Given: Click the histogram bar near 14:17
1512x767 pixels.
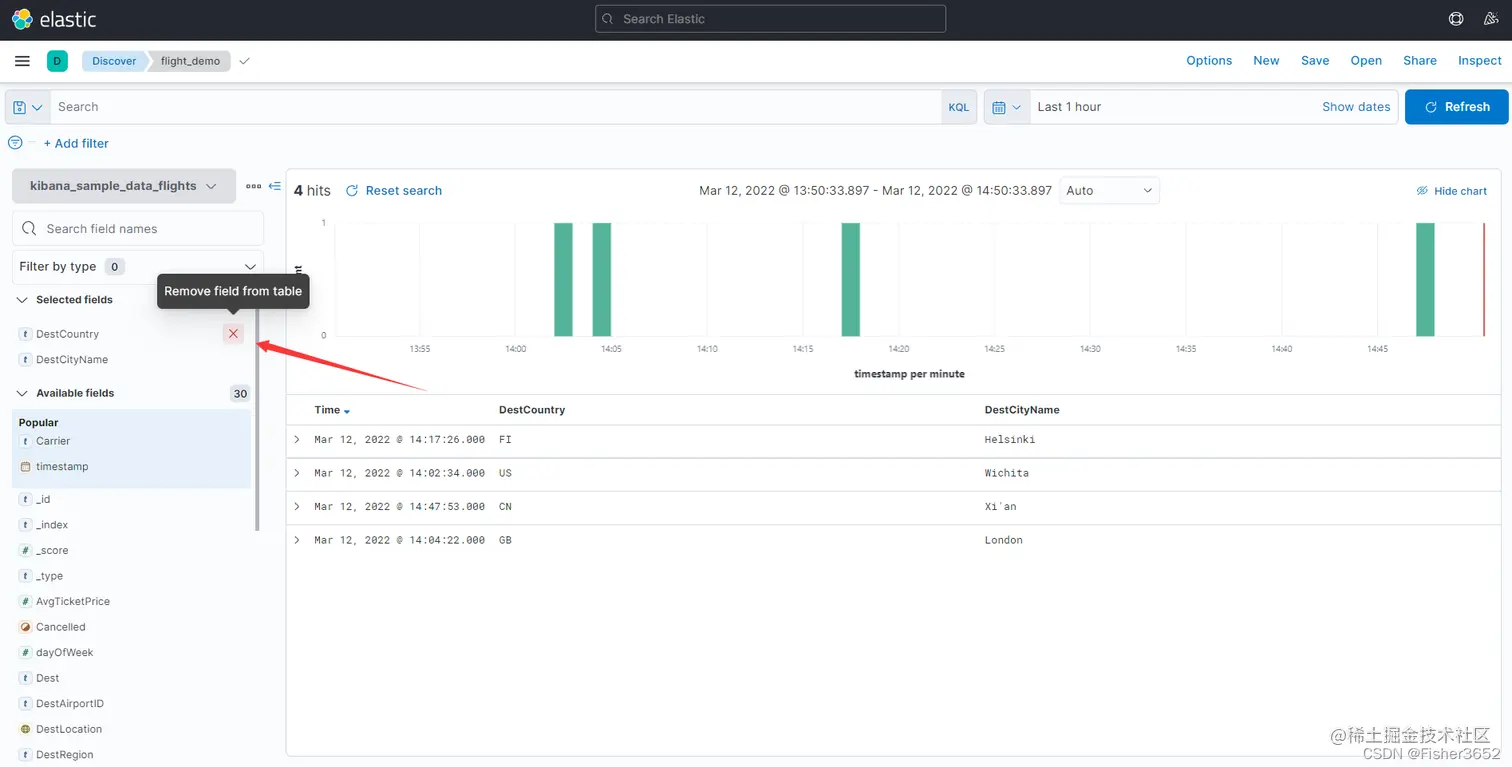Looking at the screenshot, I should tap(850, 279).
